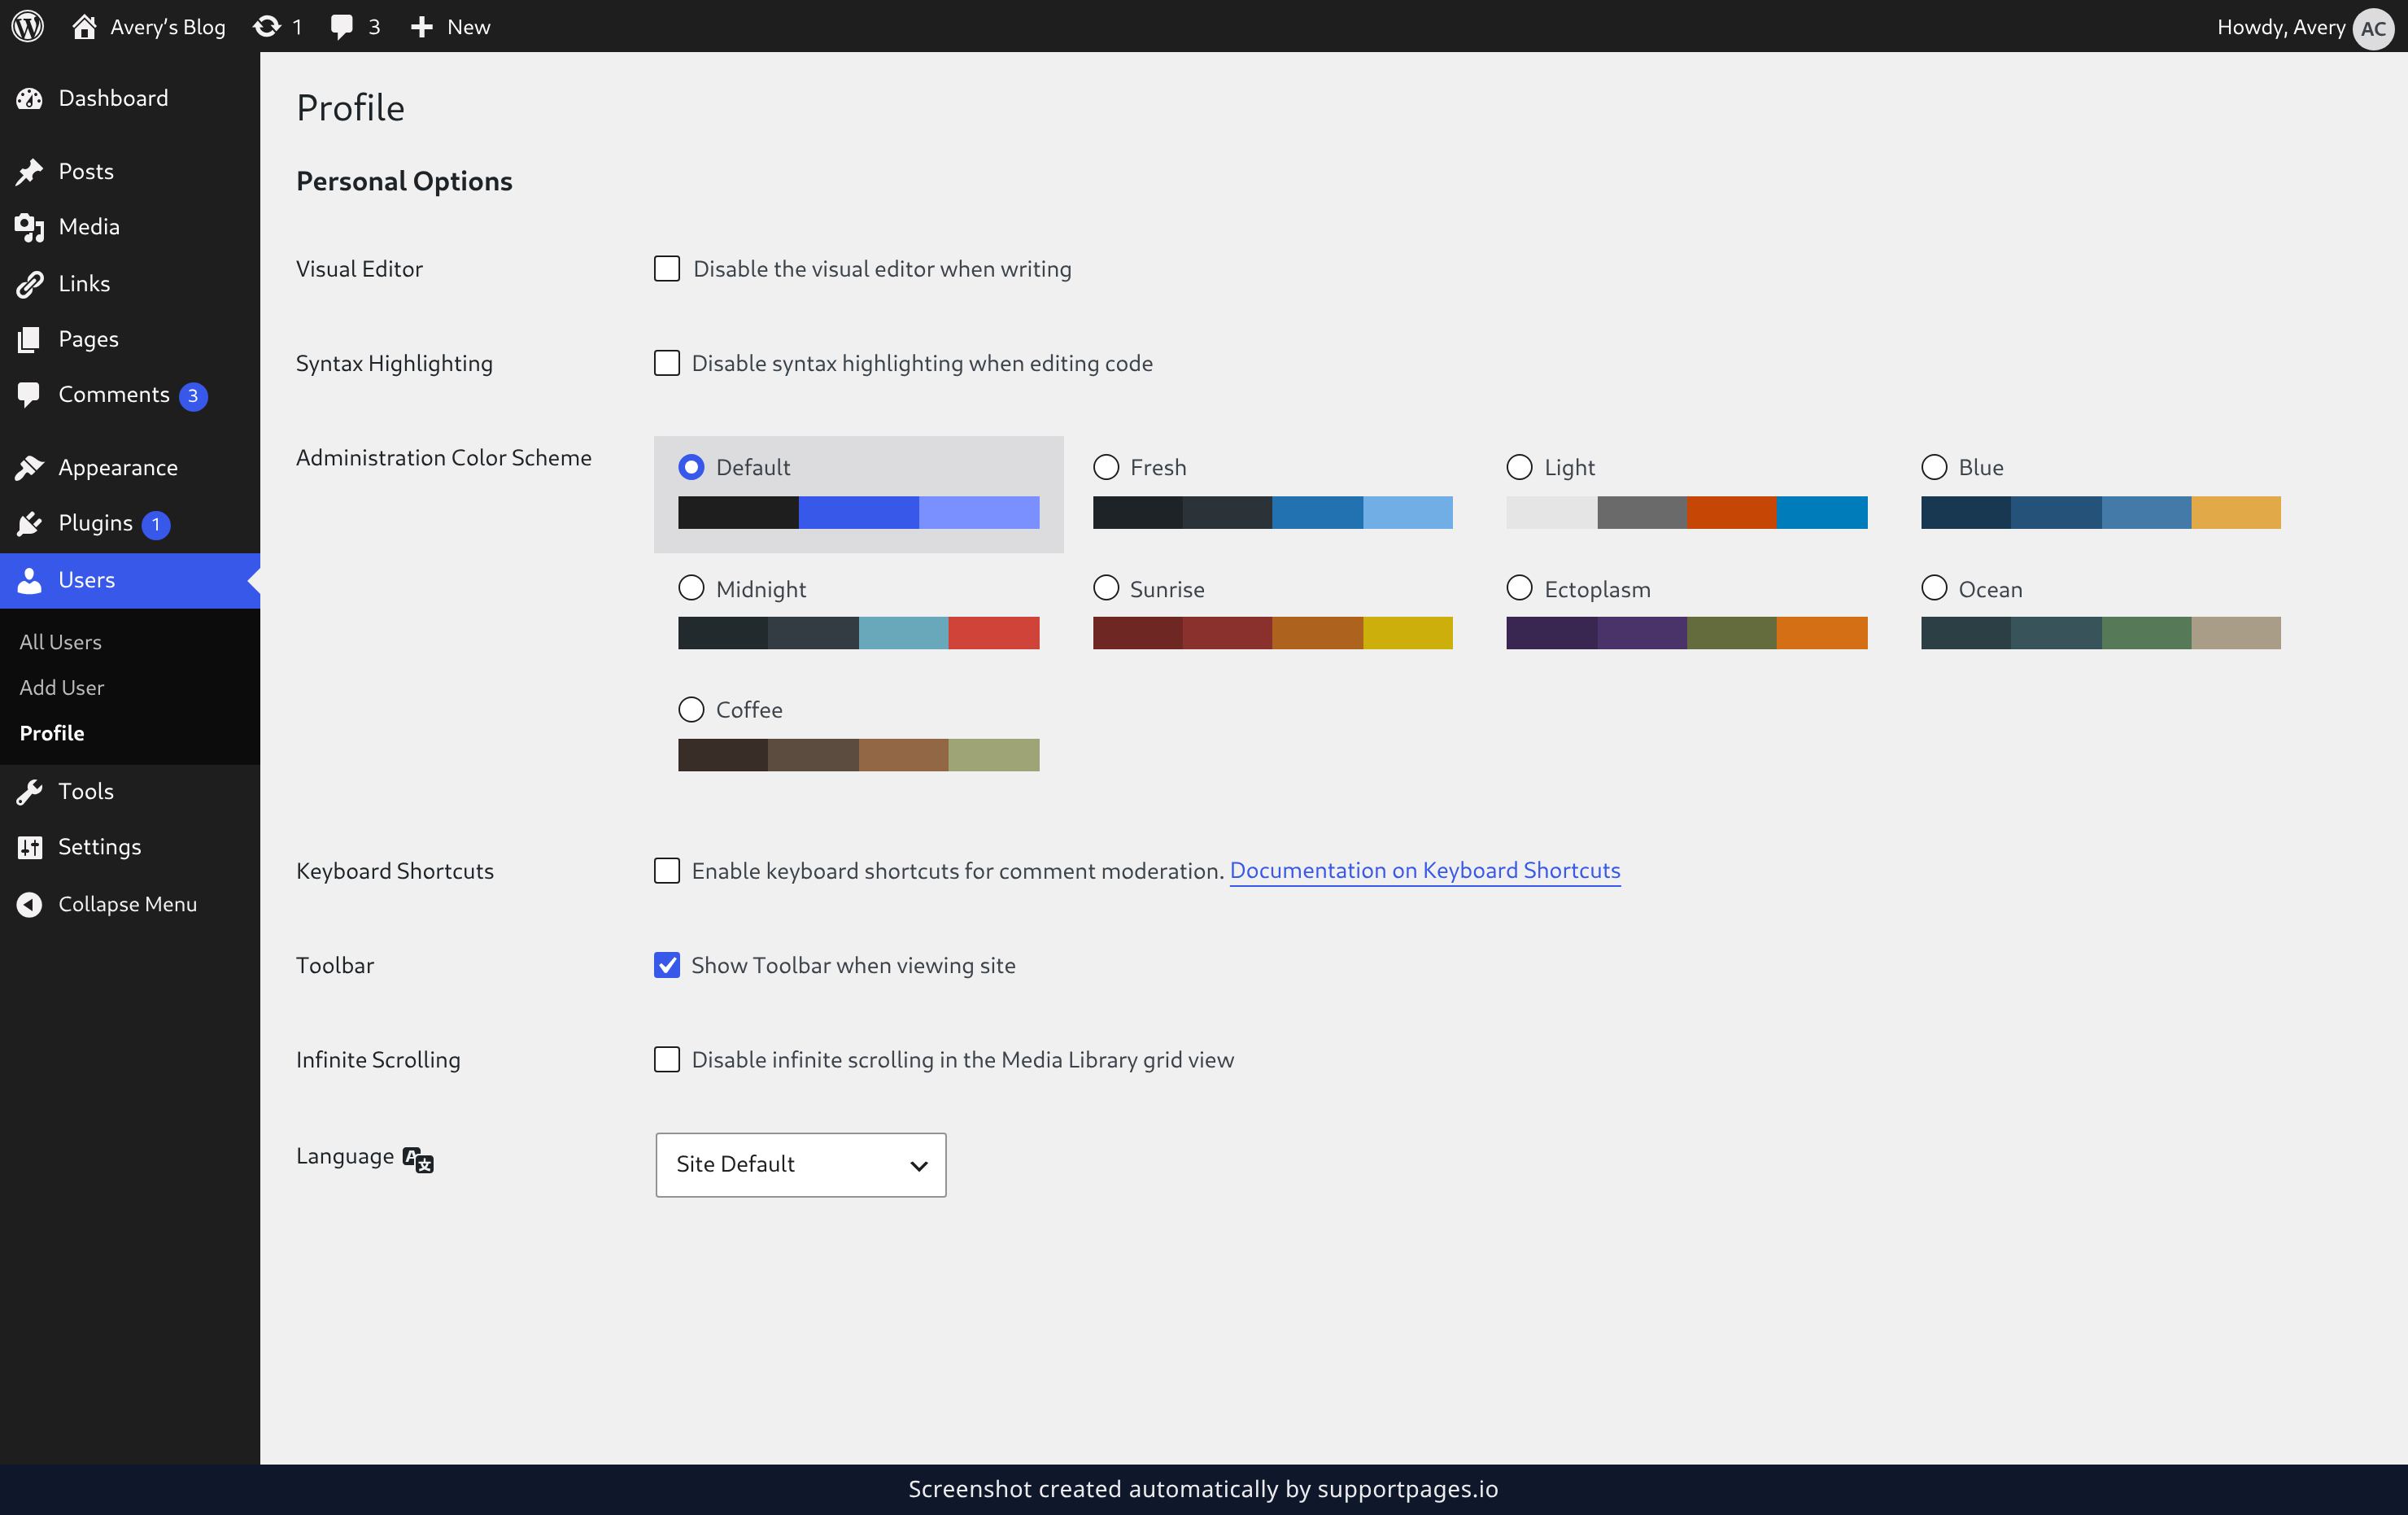Image resolution: width=2408 pixels, height=1515 pixels.
Task: Click the Settings sliders icon
Action: [29, 847]
